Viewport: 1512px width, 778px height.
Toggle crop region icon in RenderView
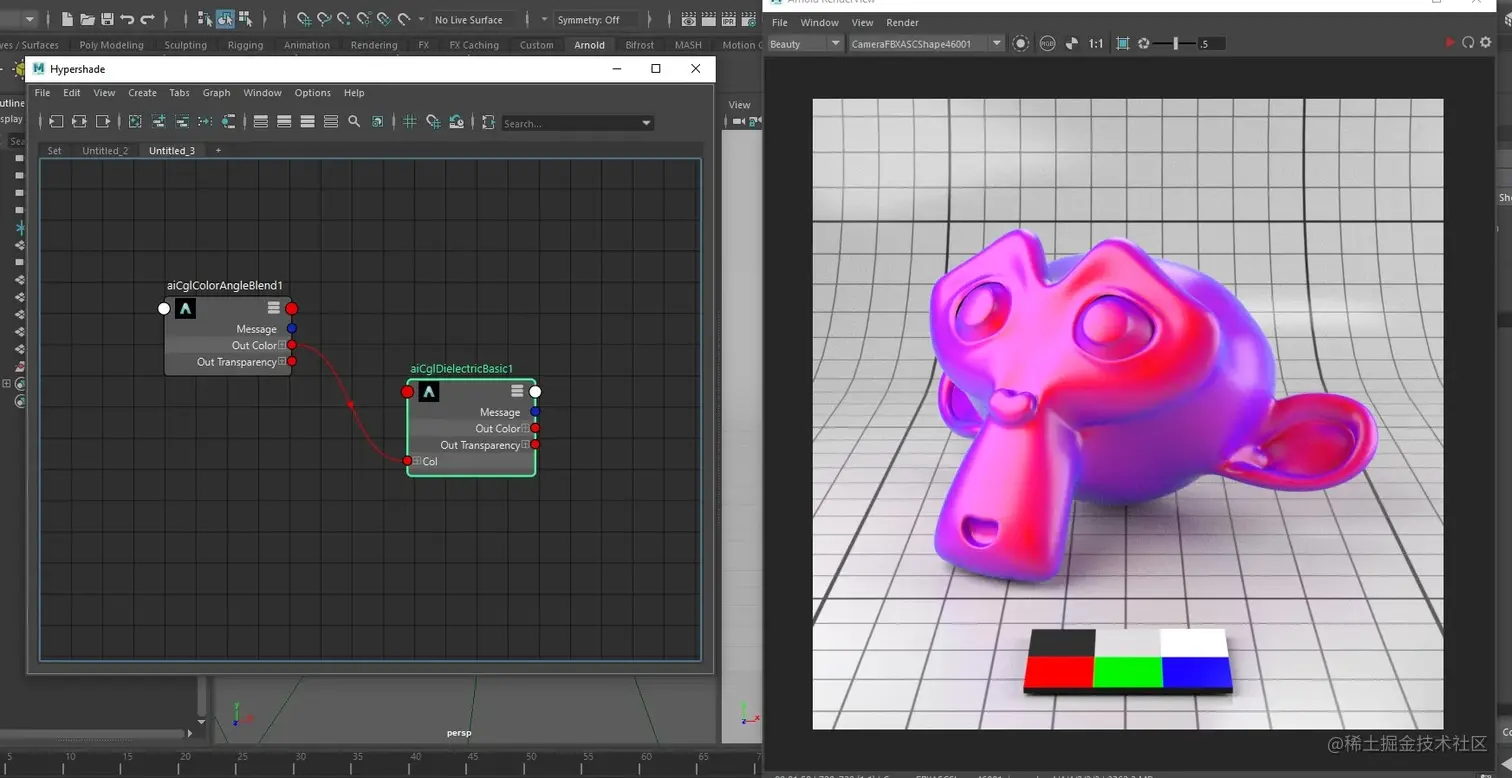pos(1123,43)
